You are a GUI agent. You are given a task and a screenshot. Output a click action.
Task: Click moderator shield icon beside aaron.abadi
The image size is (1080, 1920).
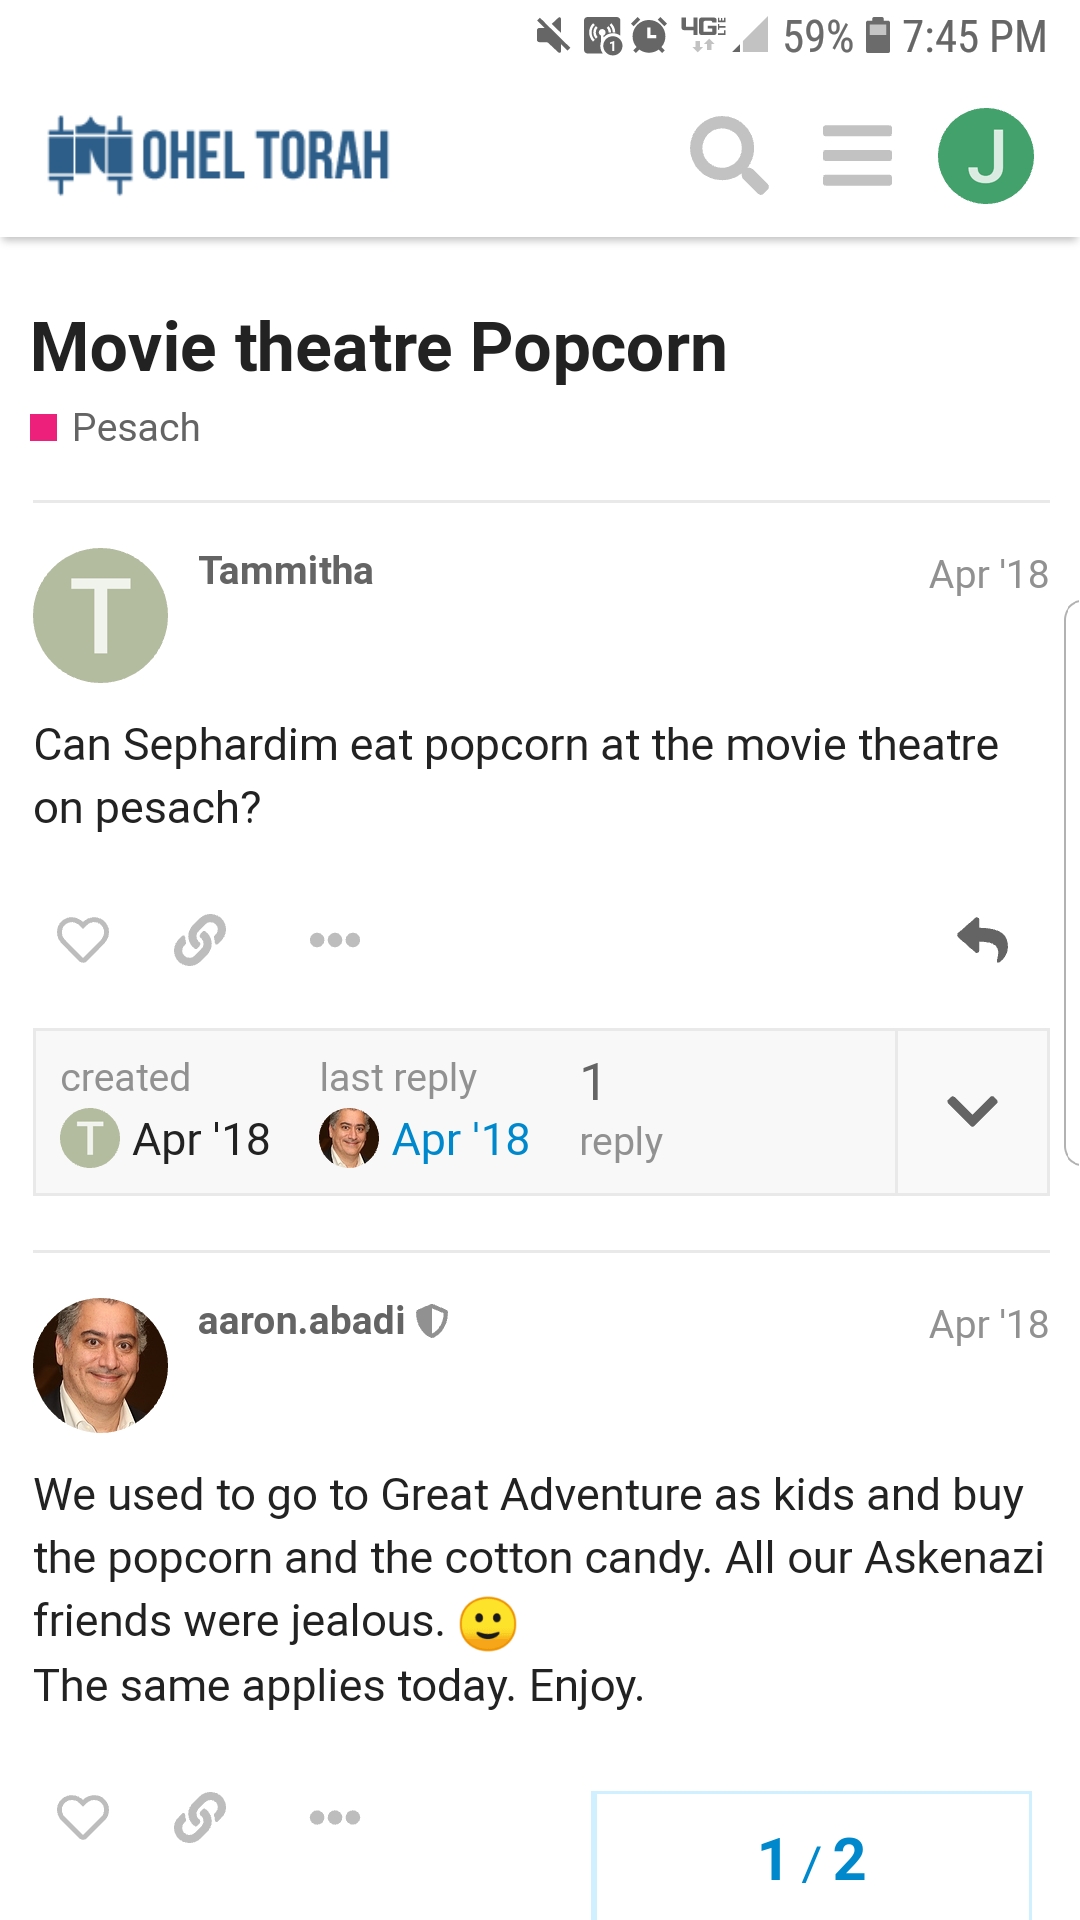(432, 1321)
